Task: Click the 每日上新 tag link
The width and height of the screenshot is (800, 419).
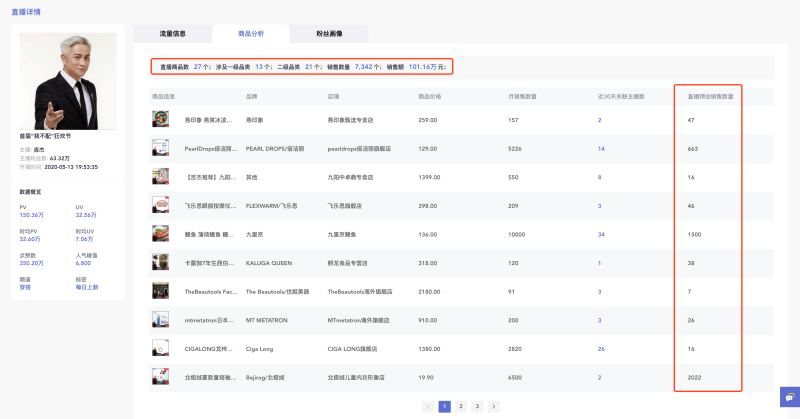Action: (x=87, y=287)
